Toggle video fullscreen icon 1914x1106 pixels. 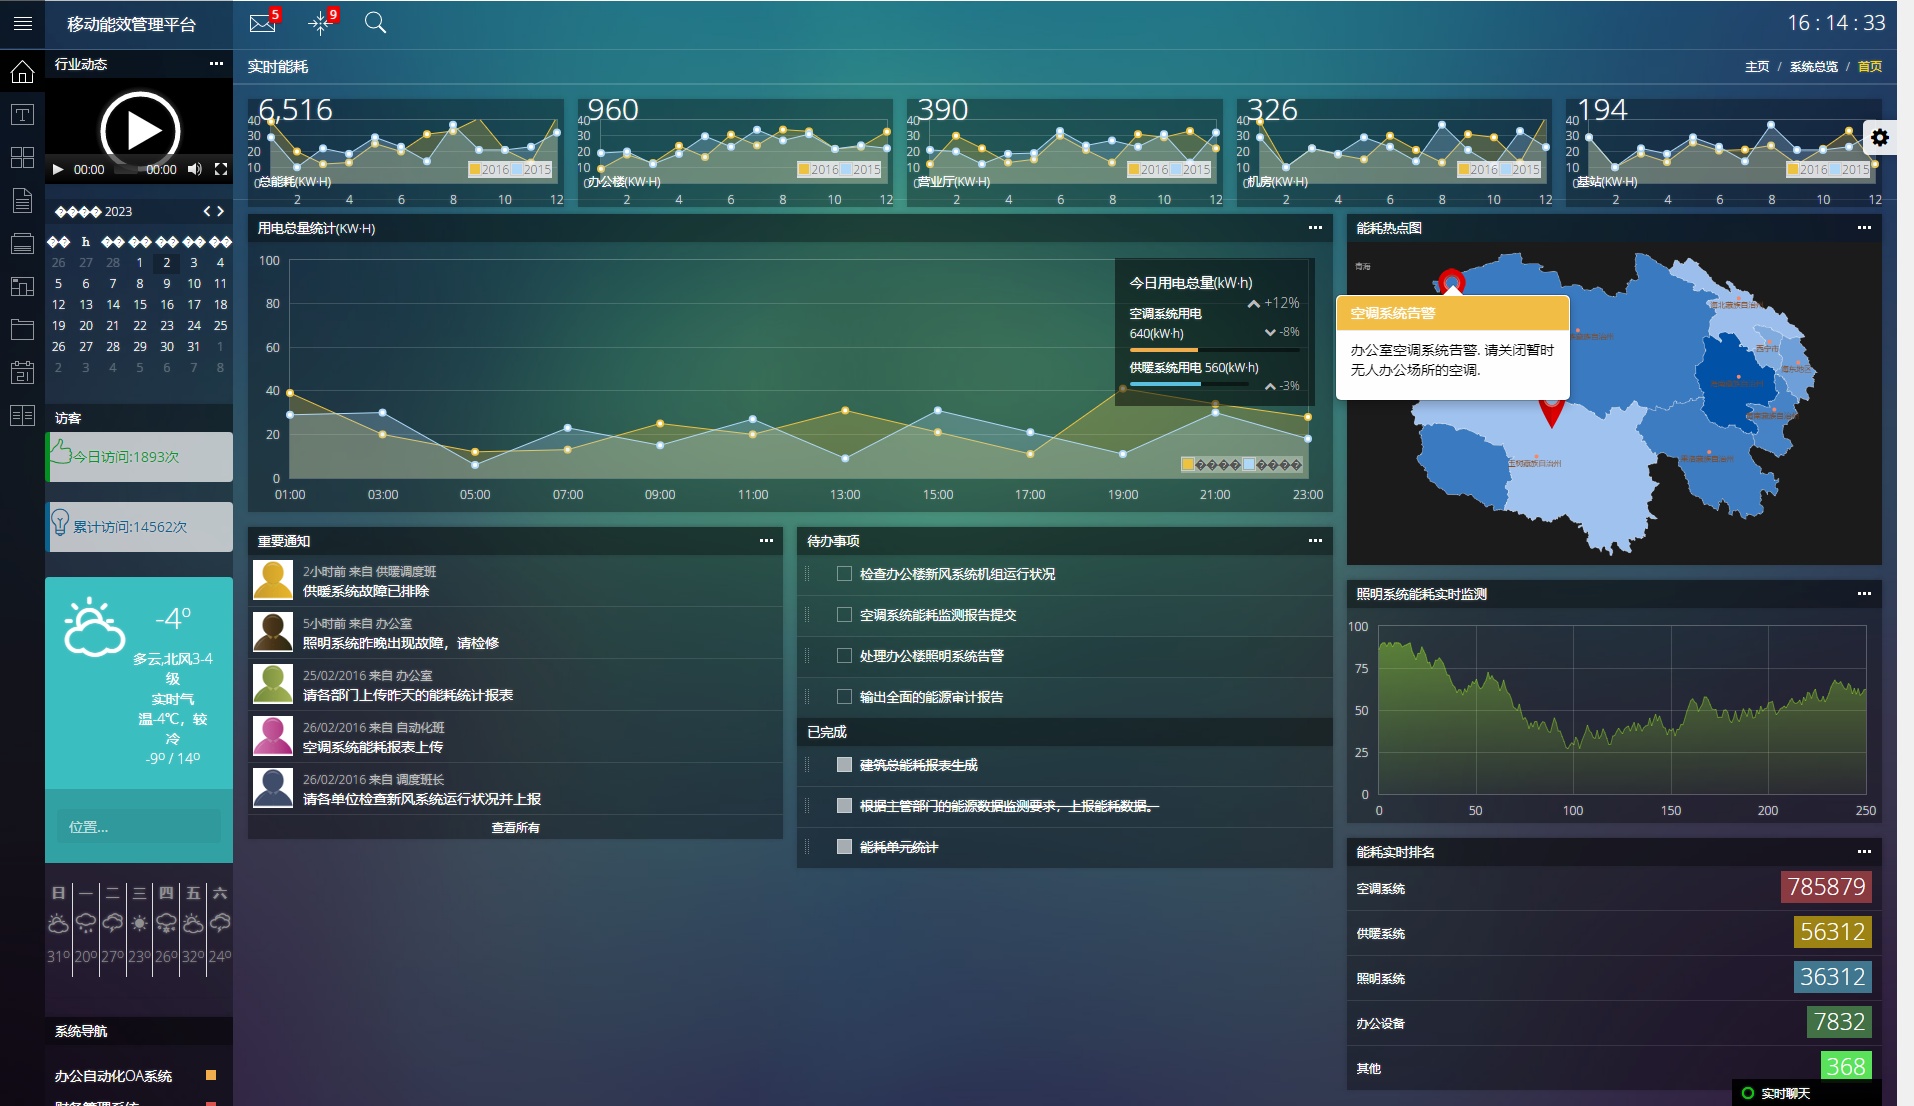coord(221,170)
